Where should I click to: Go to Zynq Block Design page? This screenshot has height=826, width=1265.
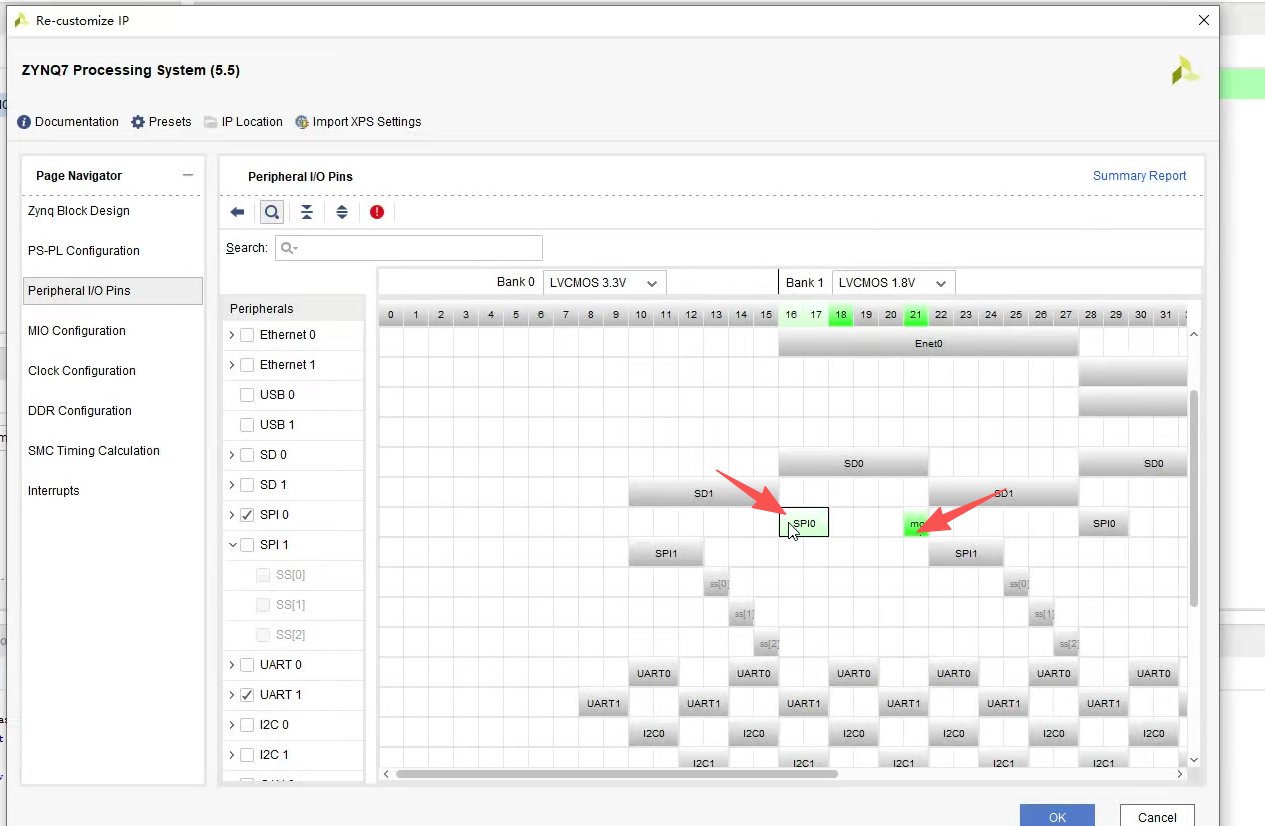point(79,211)
